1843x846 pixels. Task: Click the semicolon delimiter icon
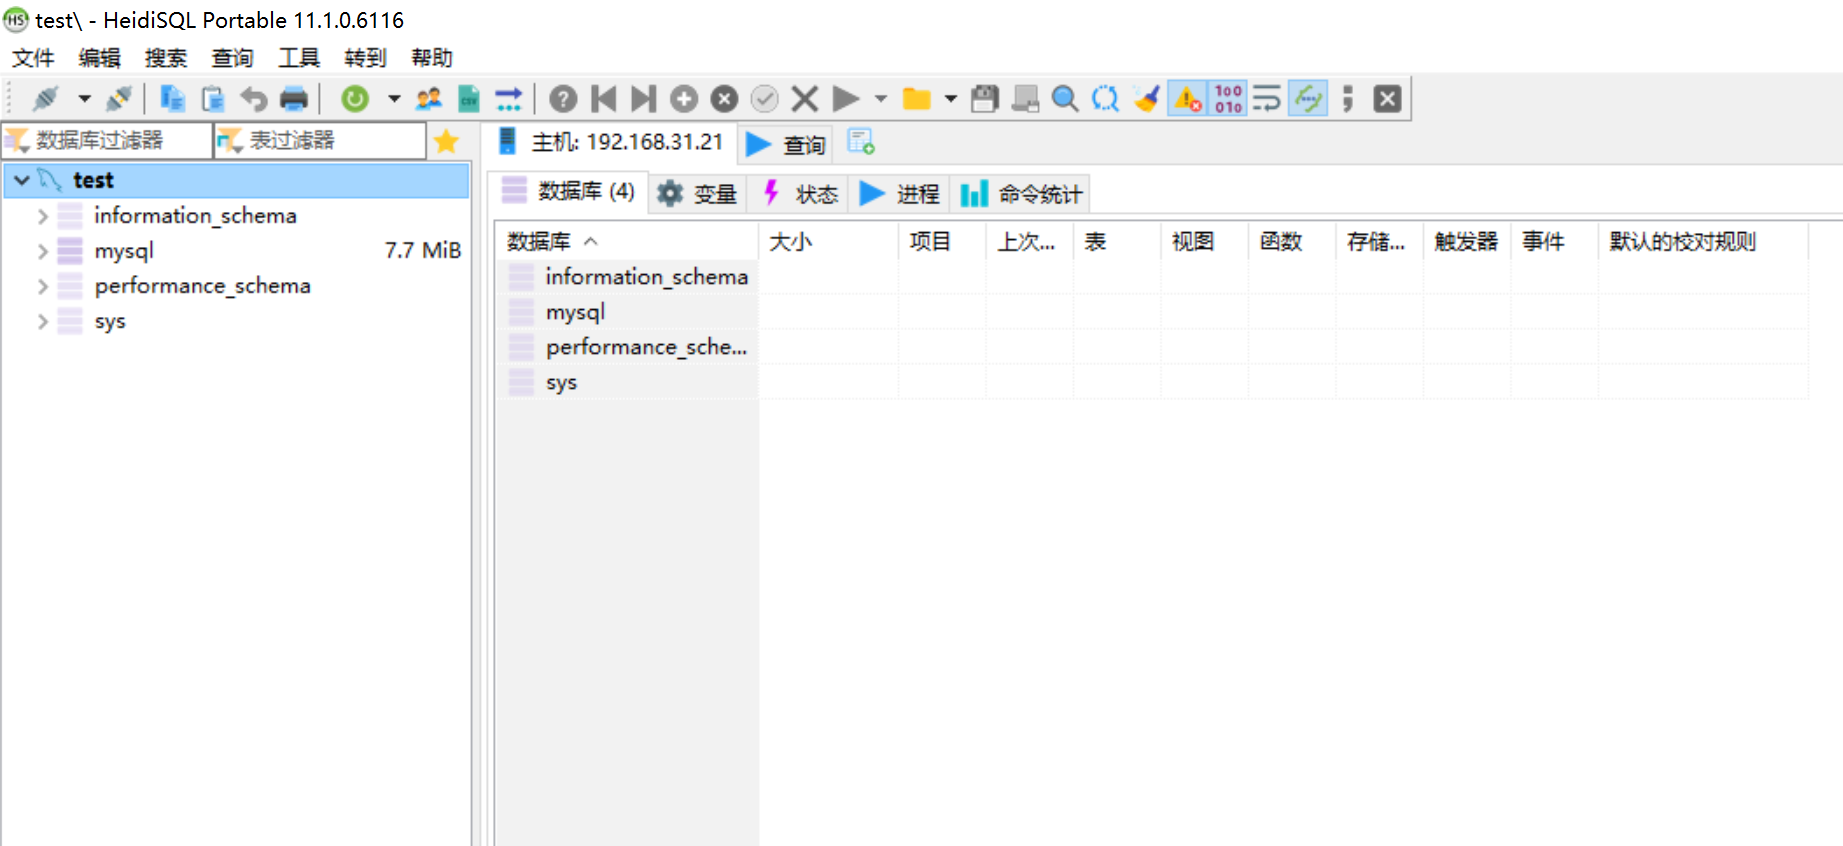[x=1348, y=98]
